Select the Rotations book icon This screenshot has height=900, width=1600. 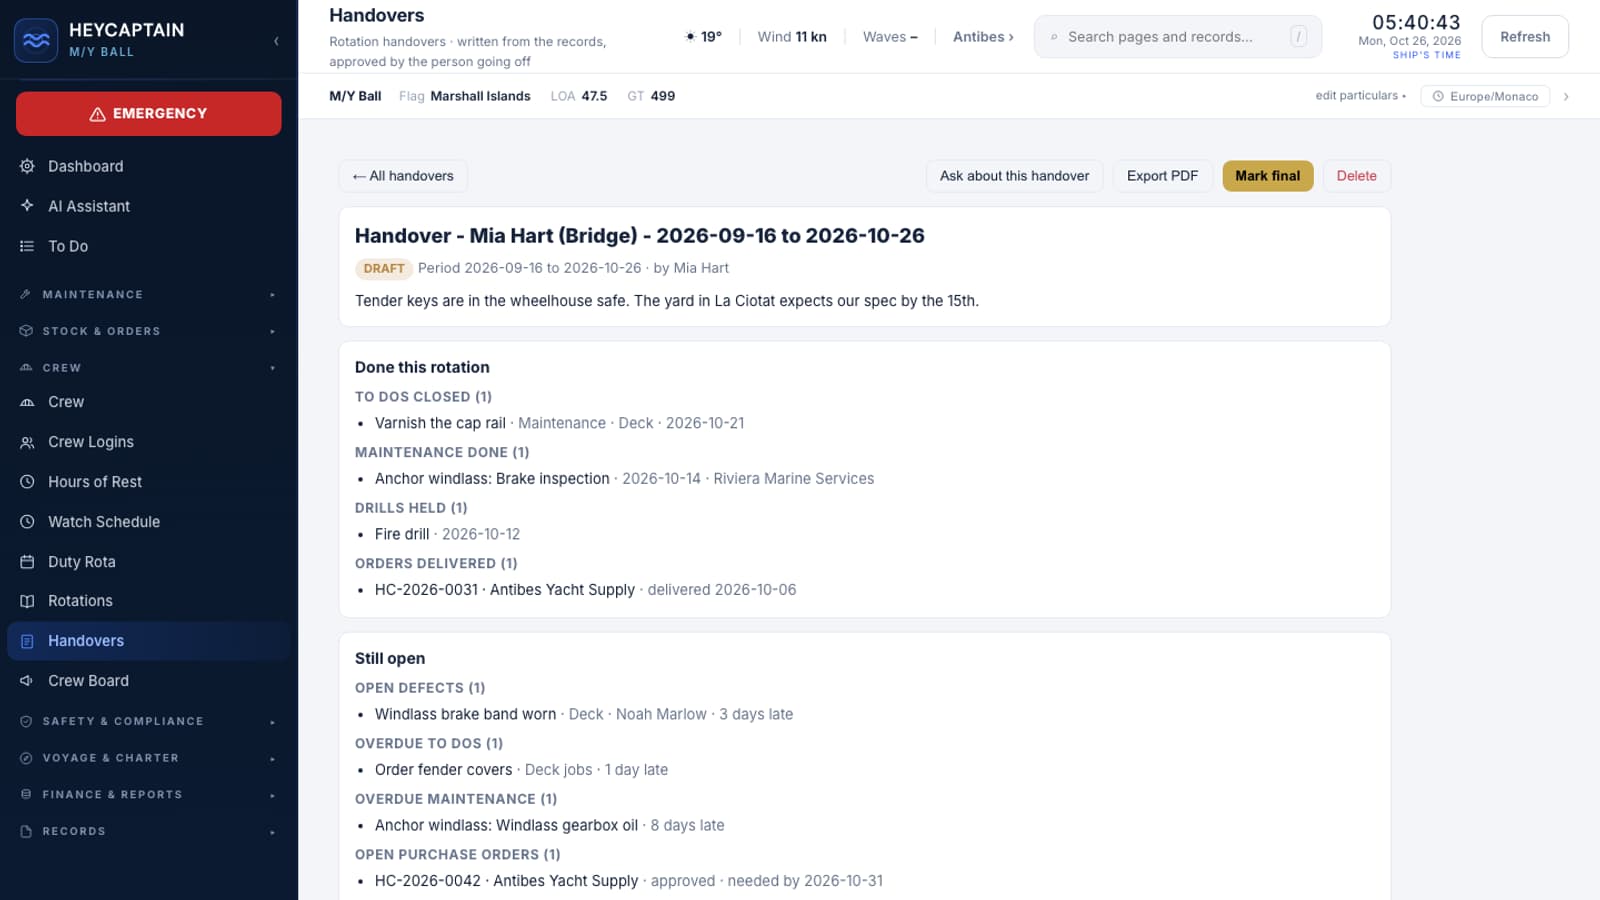[x=27, y=601]
